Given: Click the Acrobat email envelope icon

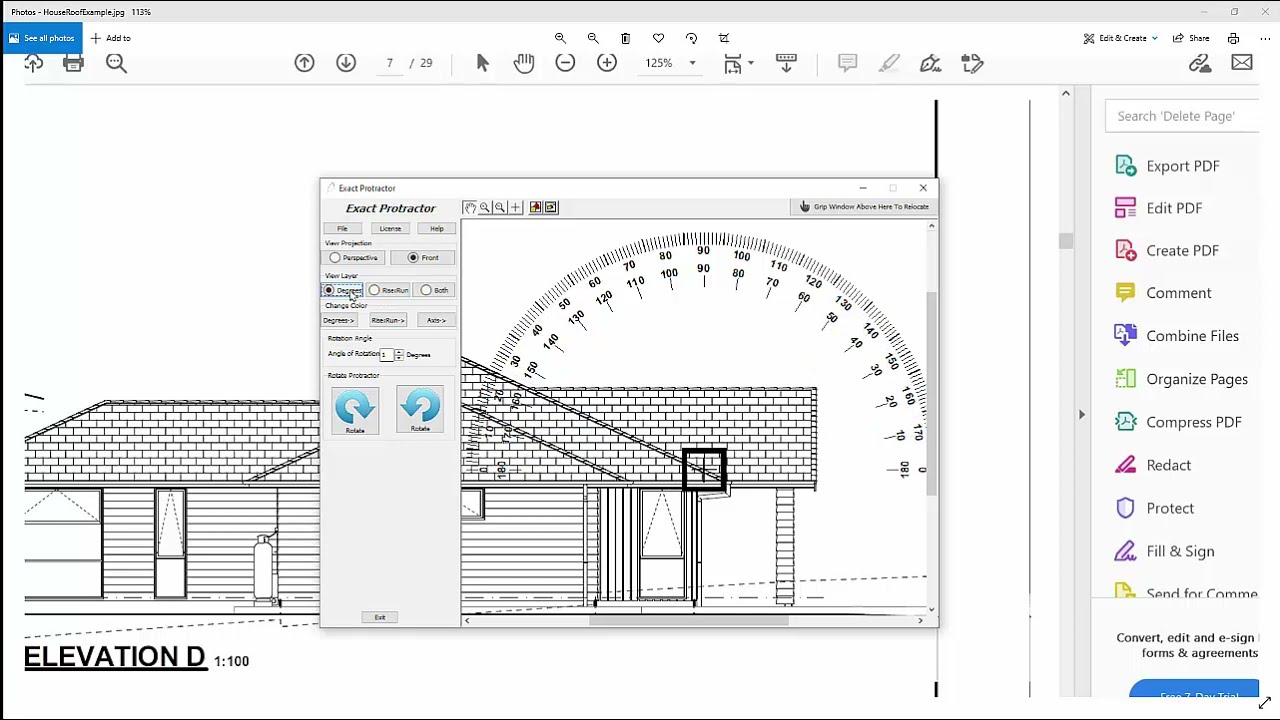Looking at the screenshot, I should click(x=1242, y=63).
